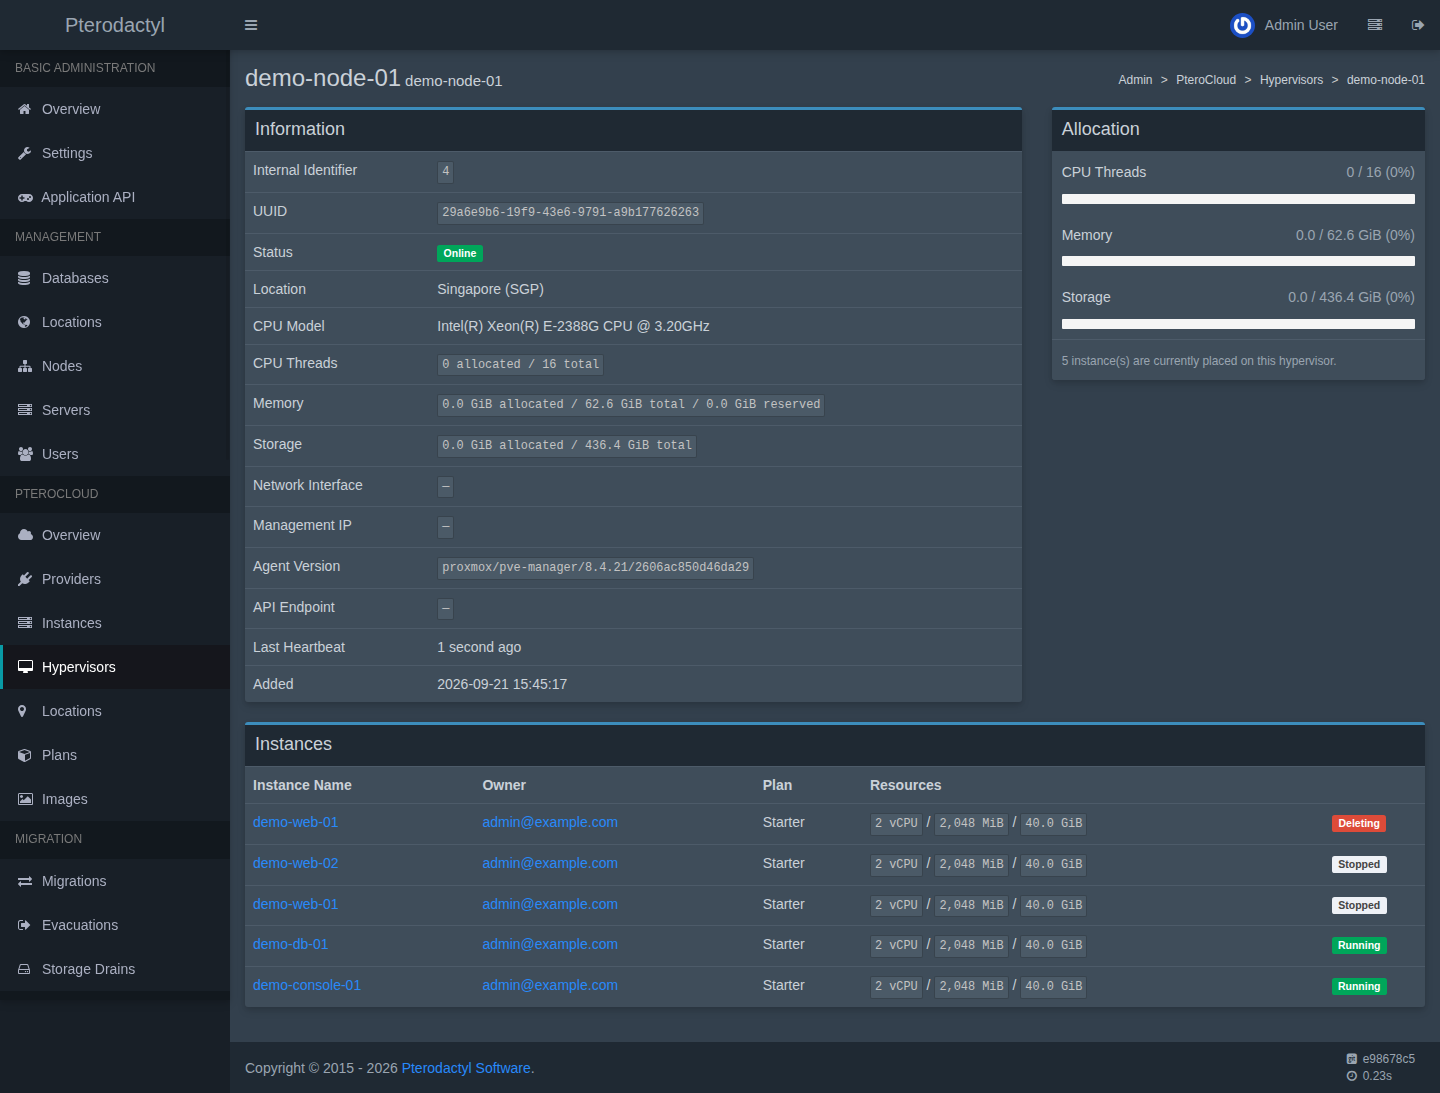Click the Users group icon
This screenshot has height=1093, width=1440.
tap(25, 454)
